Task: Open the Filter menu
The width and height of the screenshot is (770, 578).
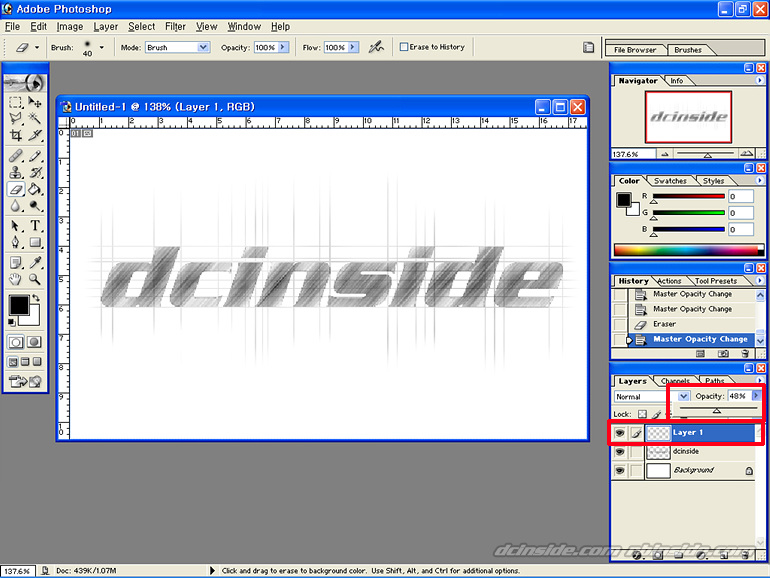Action: pos(175,27)
